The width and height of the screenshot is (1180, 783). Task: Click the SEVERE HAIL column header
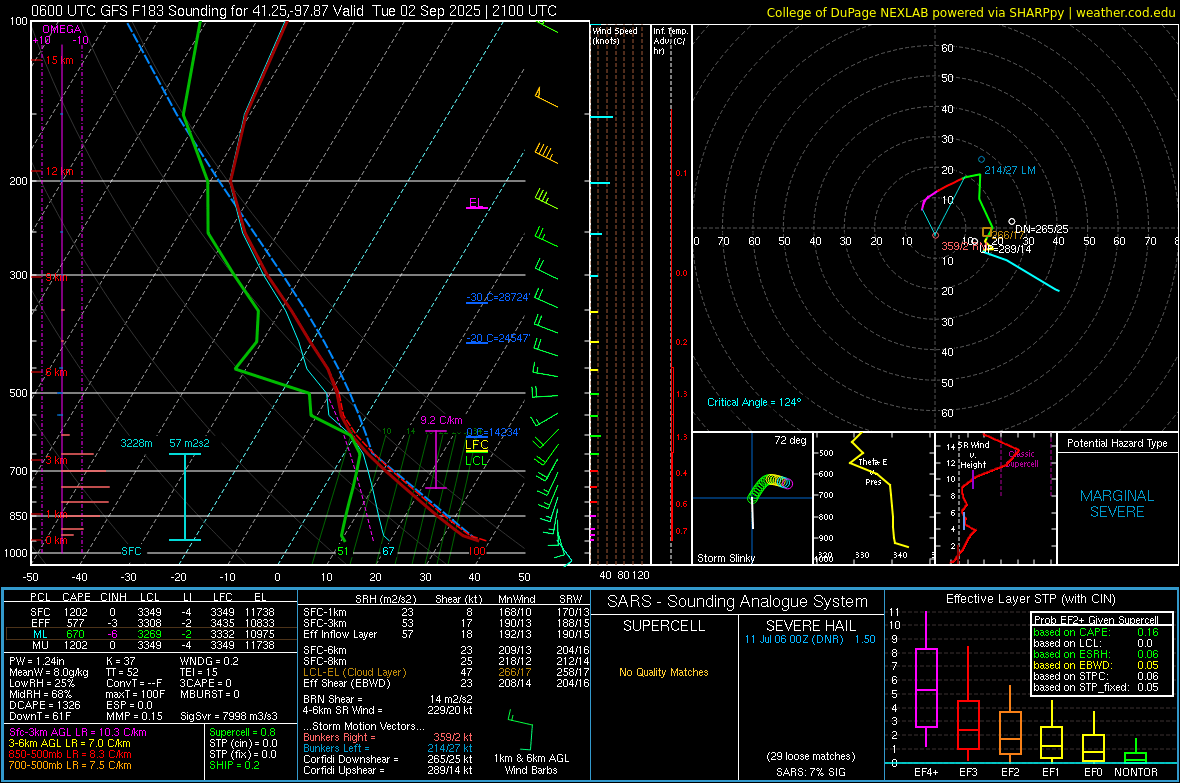(810, 626)
